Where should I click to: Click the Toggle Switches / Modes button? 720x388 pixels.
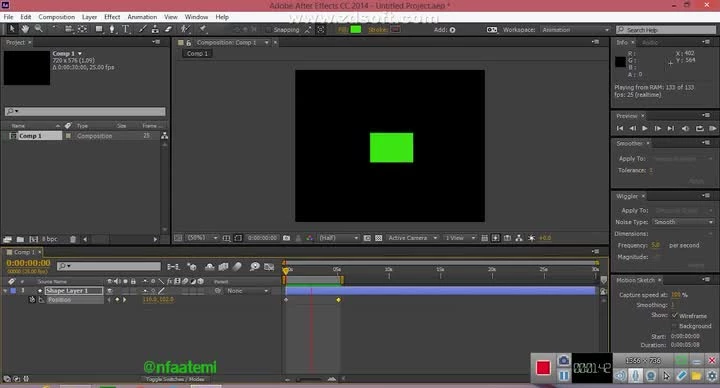[175, 379]
